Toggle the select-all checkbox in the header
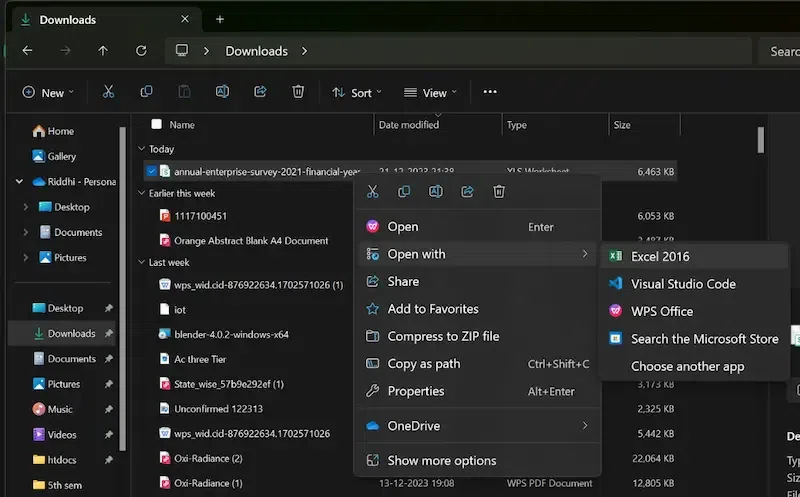The width and height of the screenshot is (800, 497). pyautogui.click(x=156, y=125)
